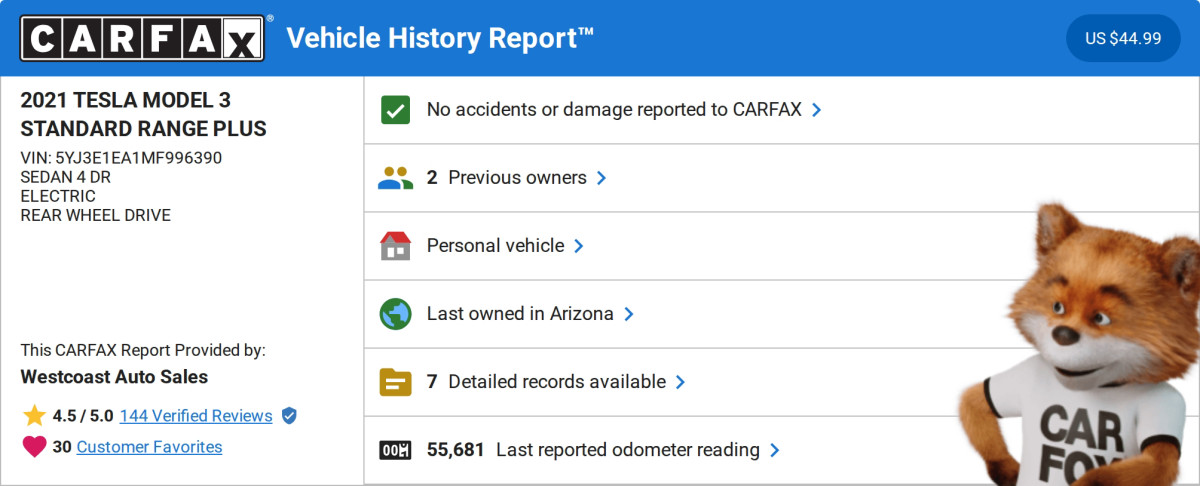This screenshot has width=1200, height=486.
Task: Click the CARFAX logo
Action: (x=143, y=39)
